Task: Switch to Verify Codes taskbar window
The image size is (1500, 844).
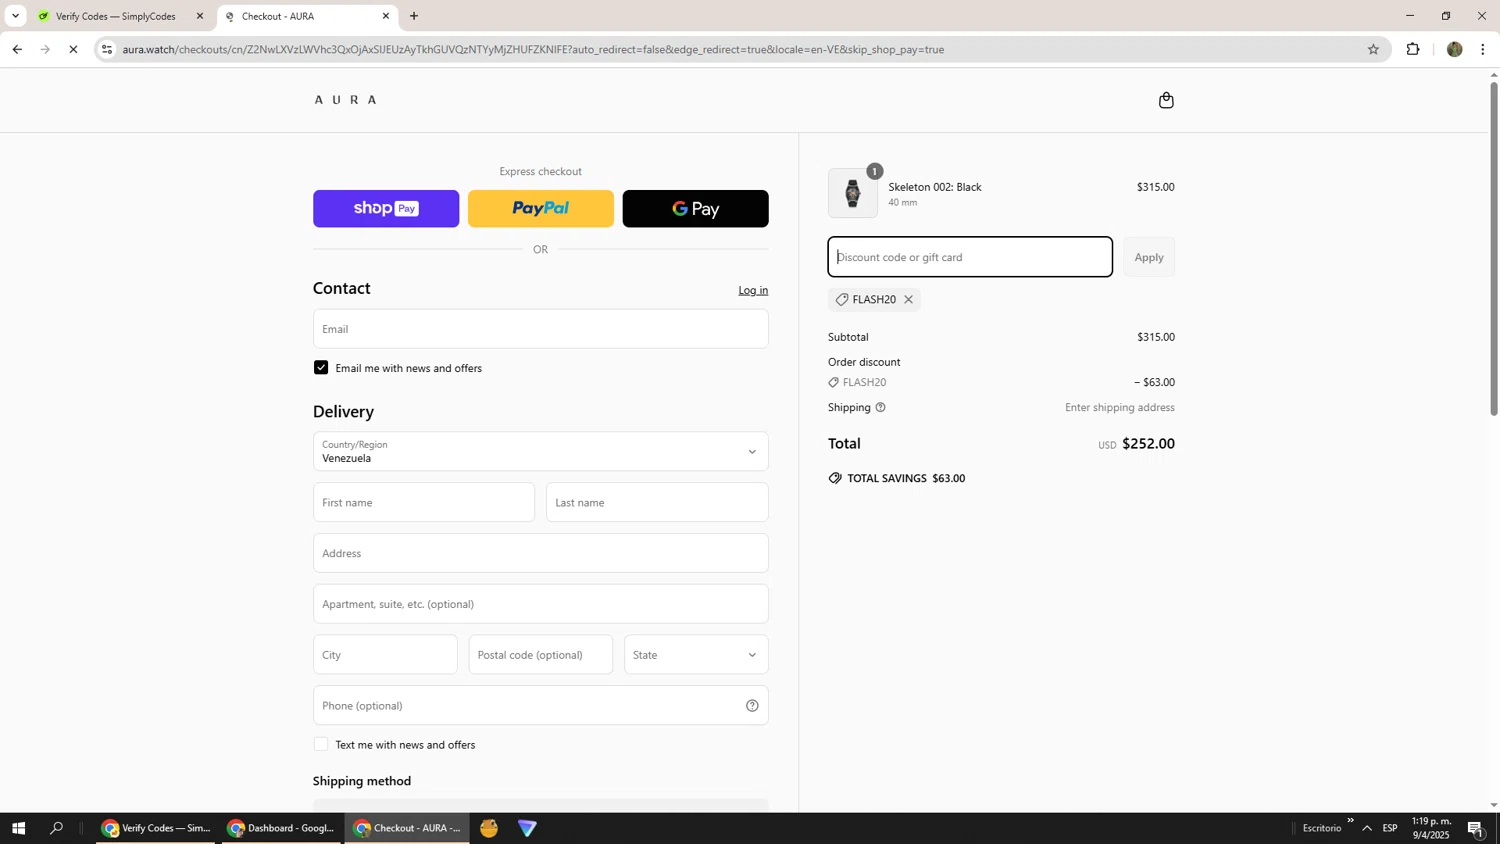Action: [x=157, y=828]
